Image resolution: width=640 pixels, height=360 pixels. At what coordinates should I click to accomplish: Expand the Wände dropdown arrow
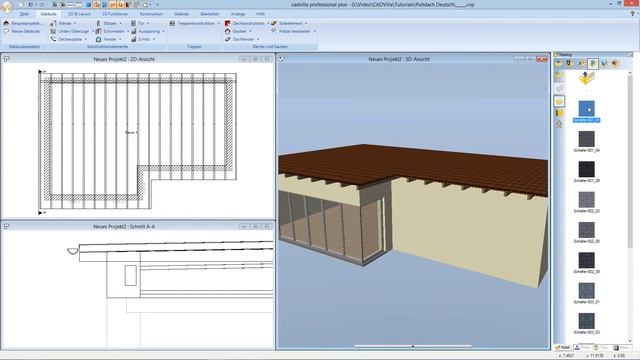point(75,23)
